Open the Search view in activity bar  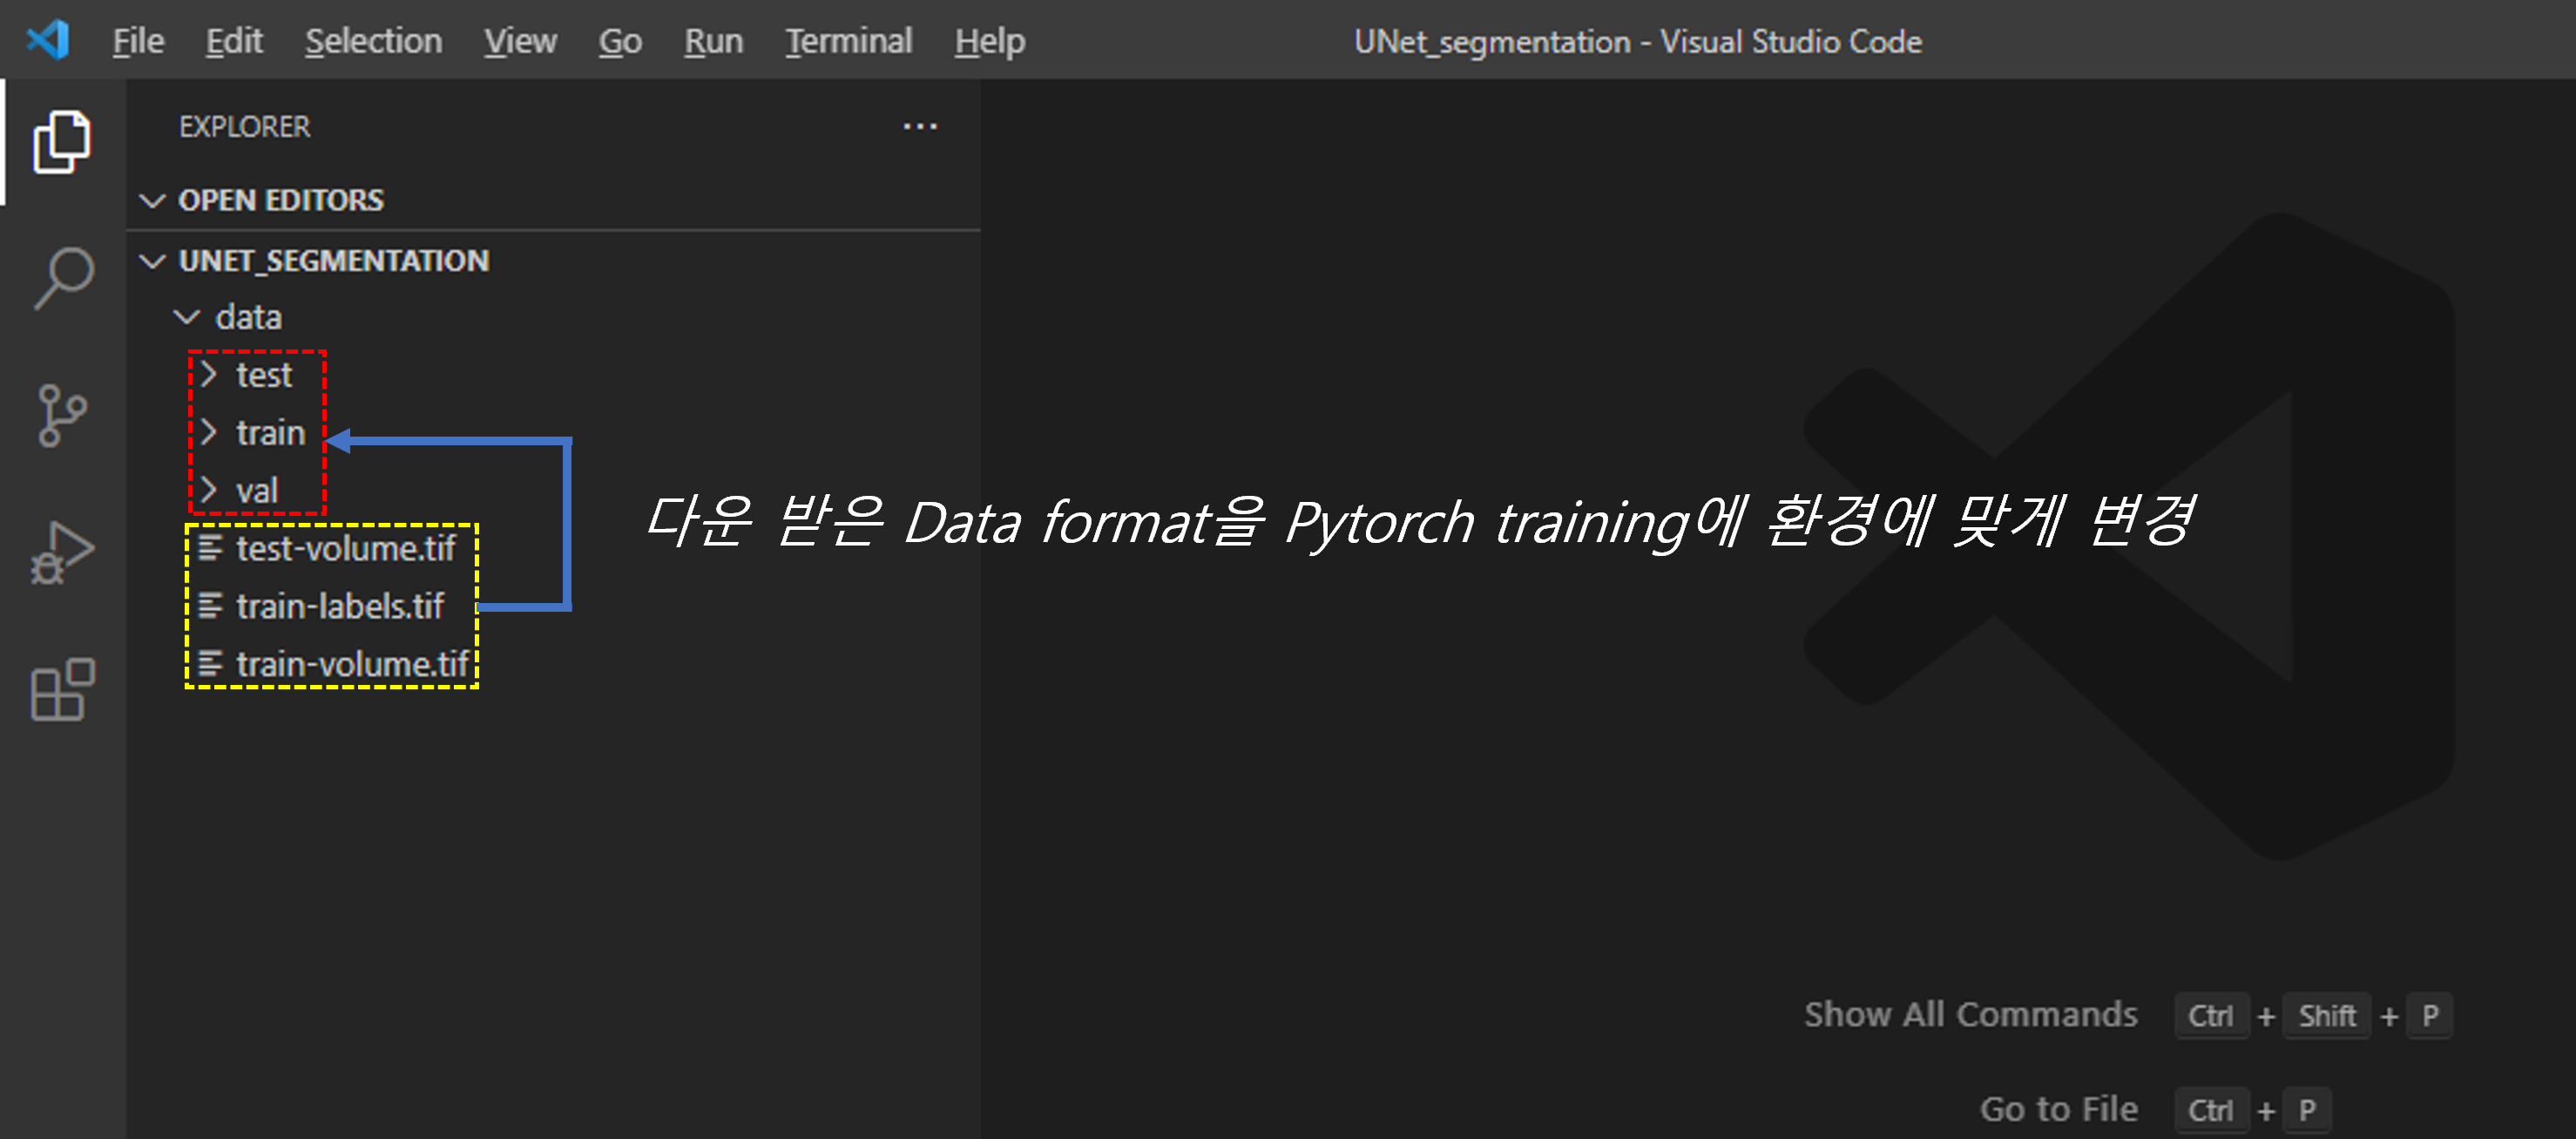(x=62, y=278)
